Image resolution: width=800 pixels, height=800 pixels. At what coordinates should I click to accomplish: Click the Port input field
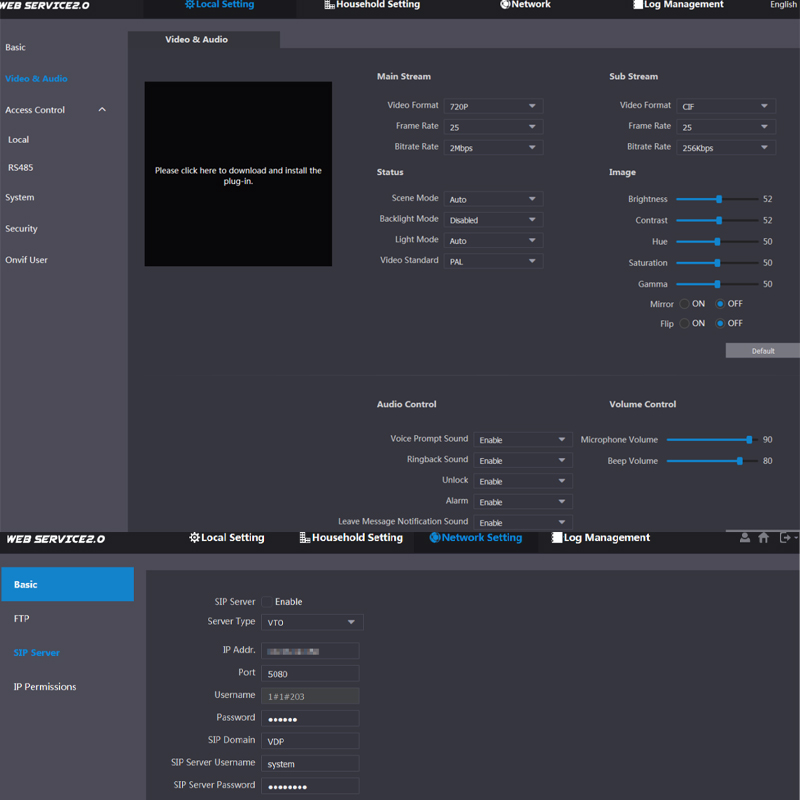point(310,673)
